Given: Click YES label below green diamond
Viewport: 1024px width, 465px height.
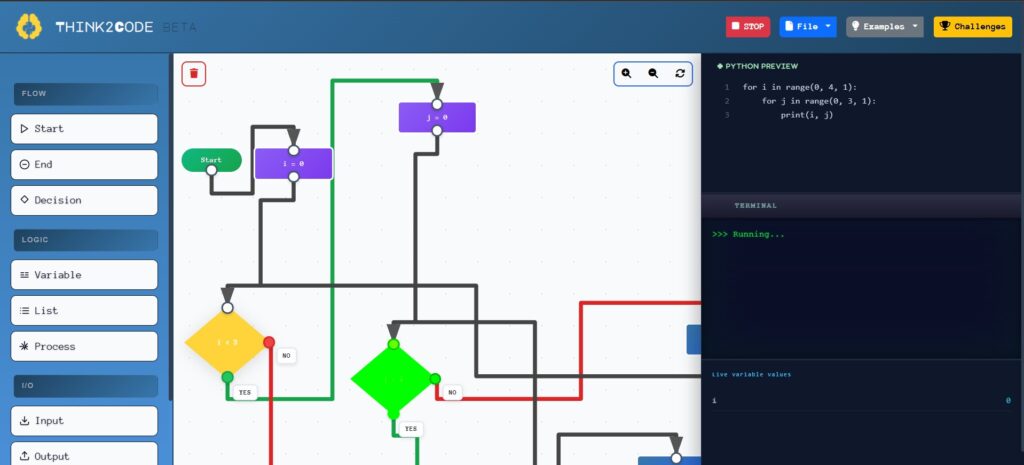Looking at the screenshot, I should coord(411,429).
